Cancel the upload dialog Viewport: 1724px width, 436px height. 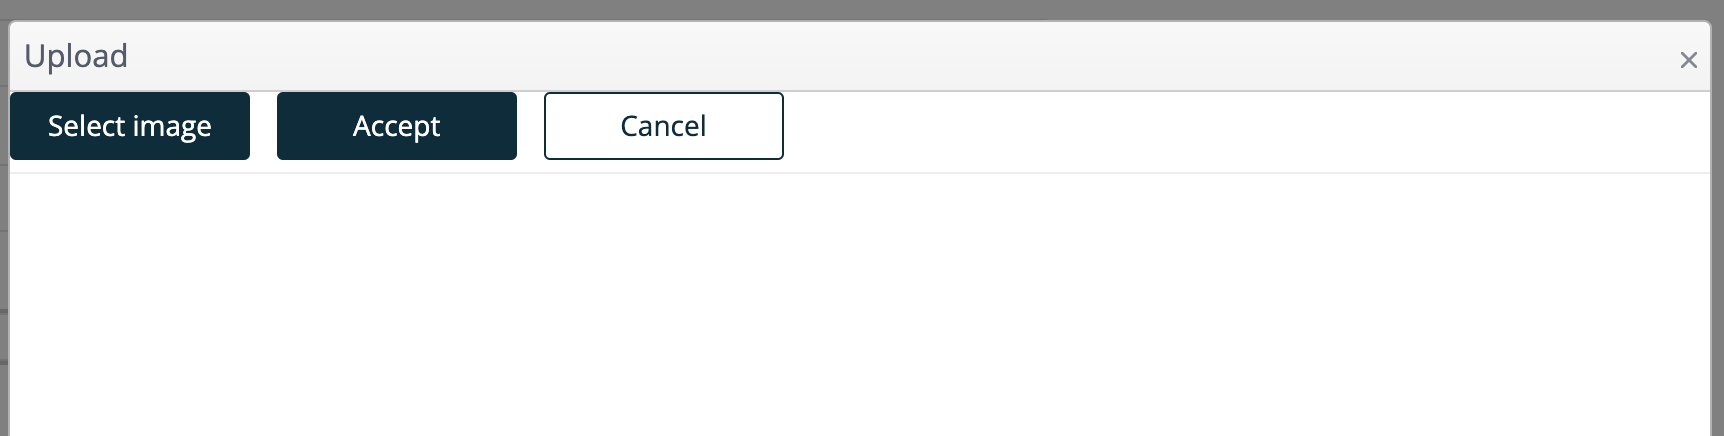click(x=664, y=126)
